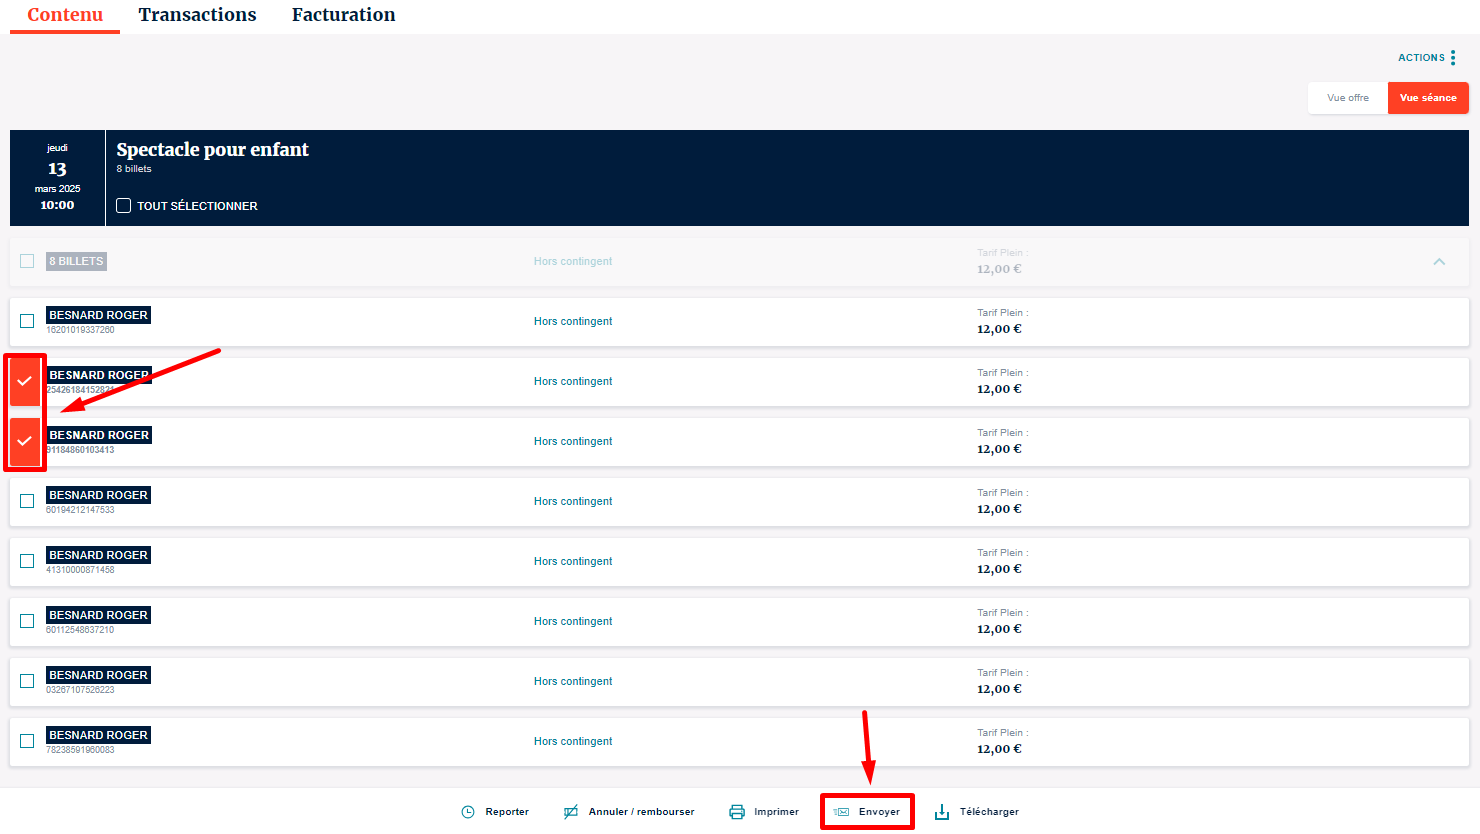Screen dimensions: 1480x834
Task: Click the Envoyer envelope icon
Action: 842,812
